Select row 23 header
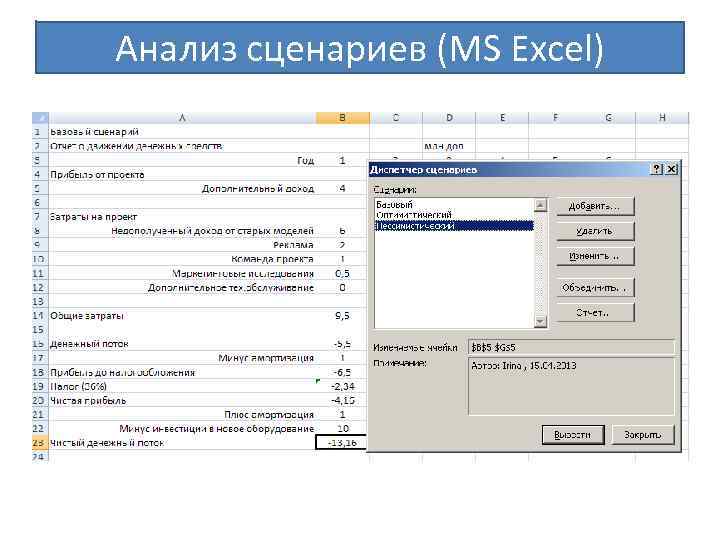 [38, 443]
